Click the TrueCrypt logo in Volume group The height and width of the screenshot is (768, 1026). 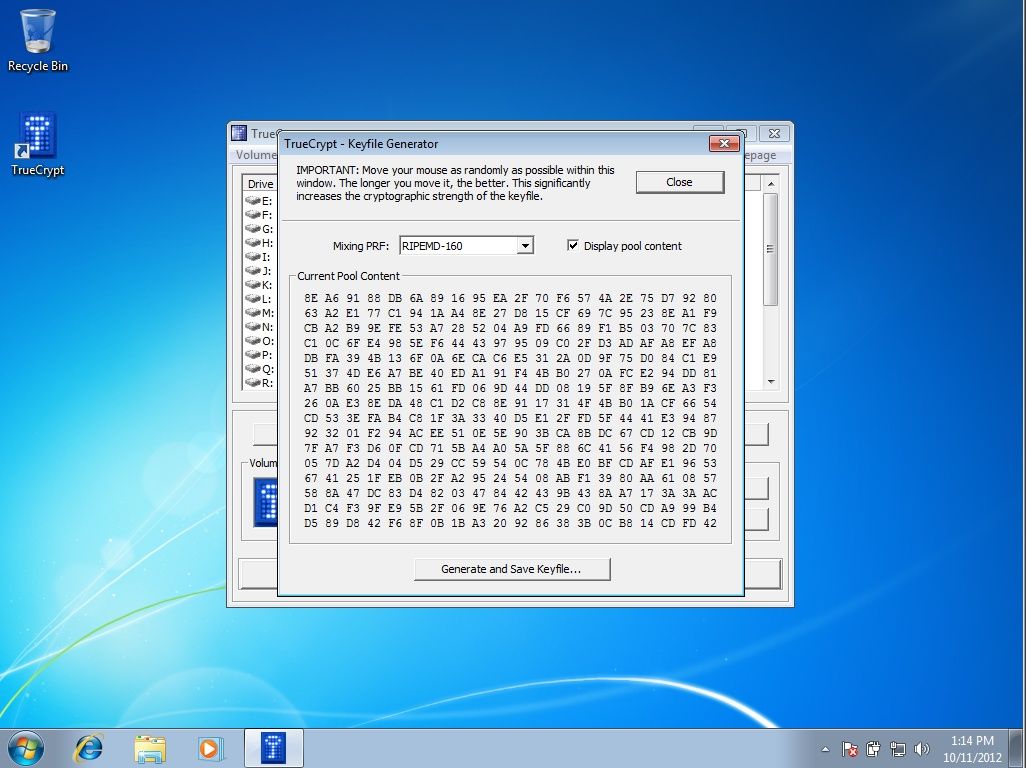click(267, 502)
